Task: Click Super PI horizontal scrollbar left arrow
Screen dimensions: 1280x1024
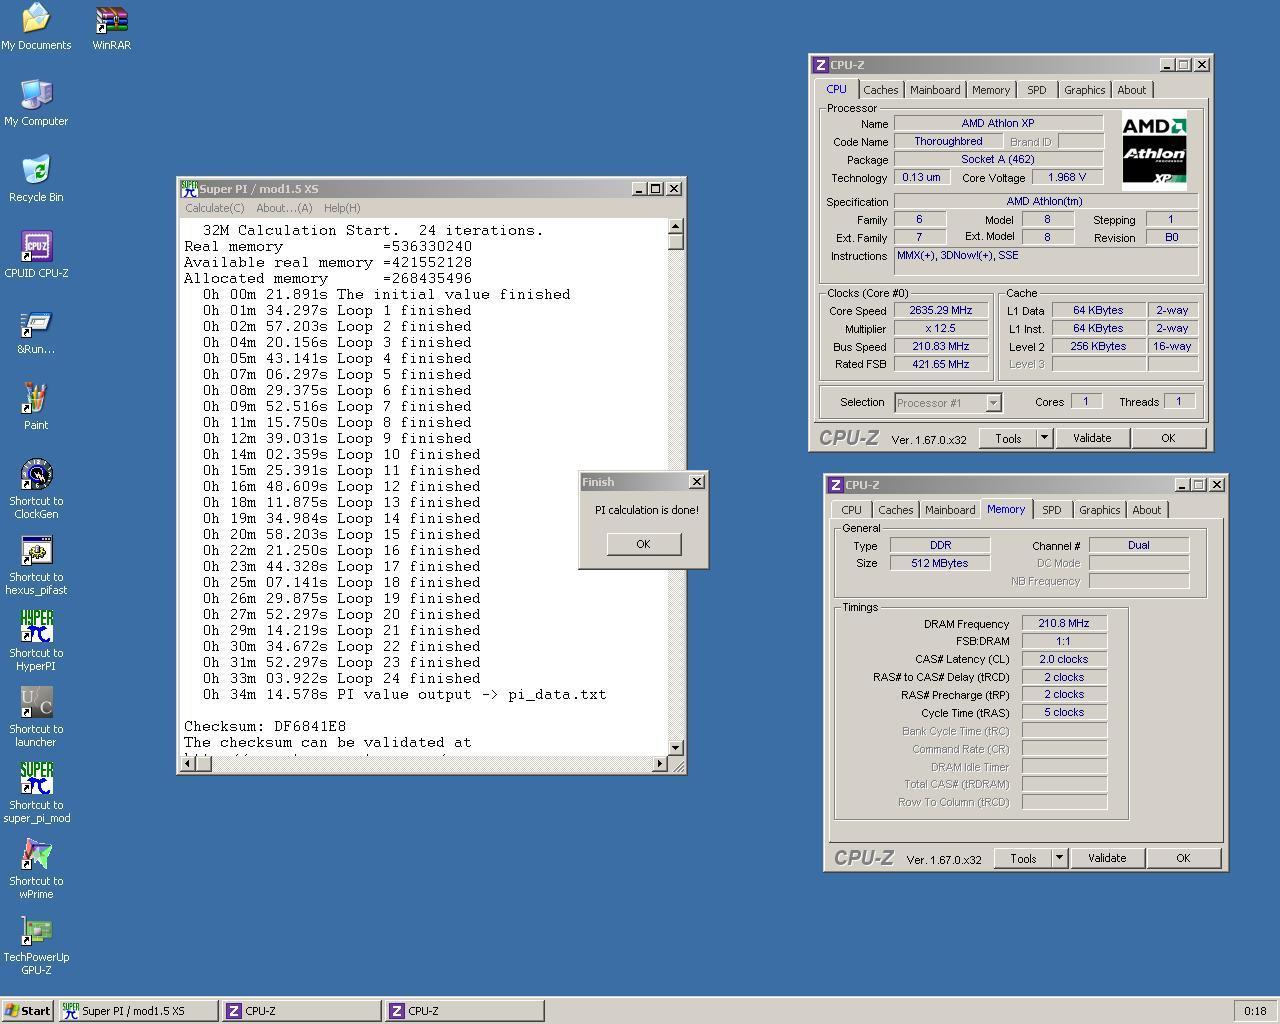Action: pyautogui.click(x=187, y=764)
